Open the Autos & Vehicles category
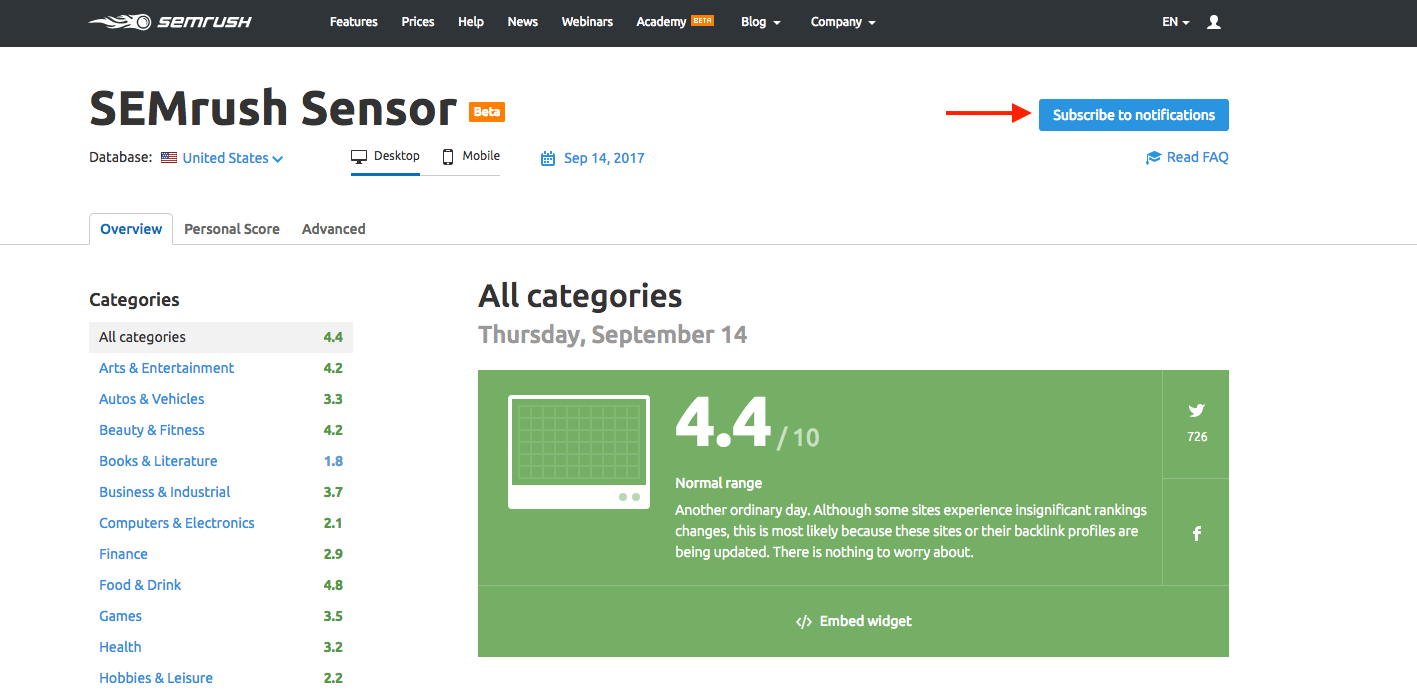 tap(152, 399)
